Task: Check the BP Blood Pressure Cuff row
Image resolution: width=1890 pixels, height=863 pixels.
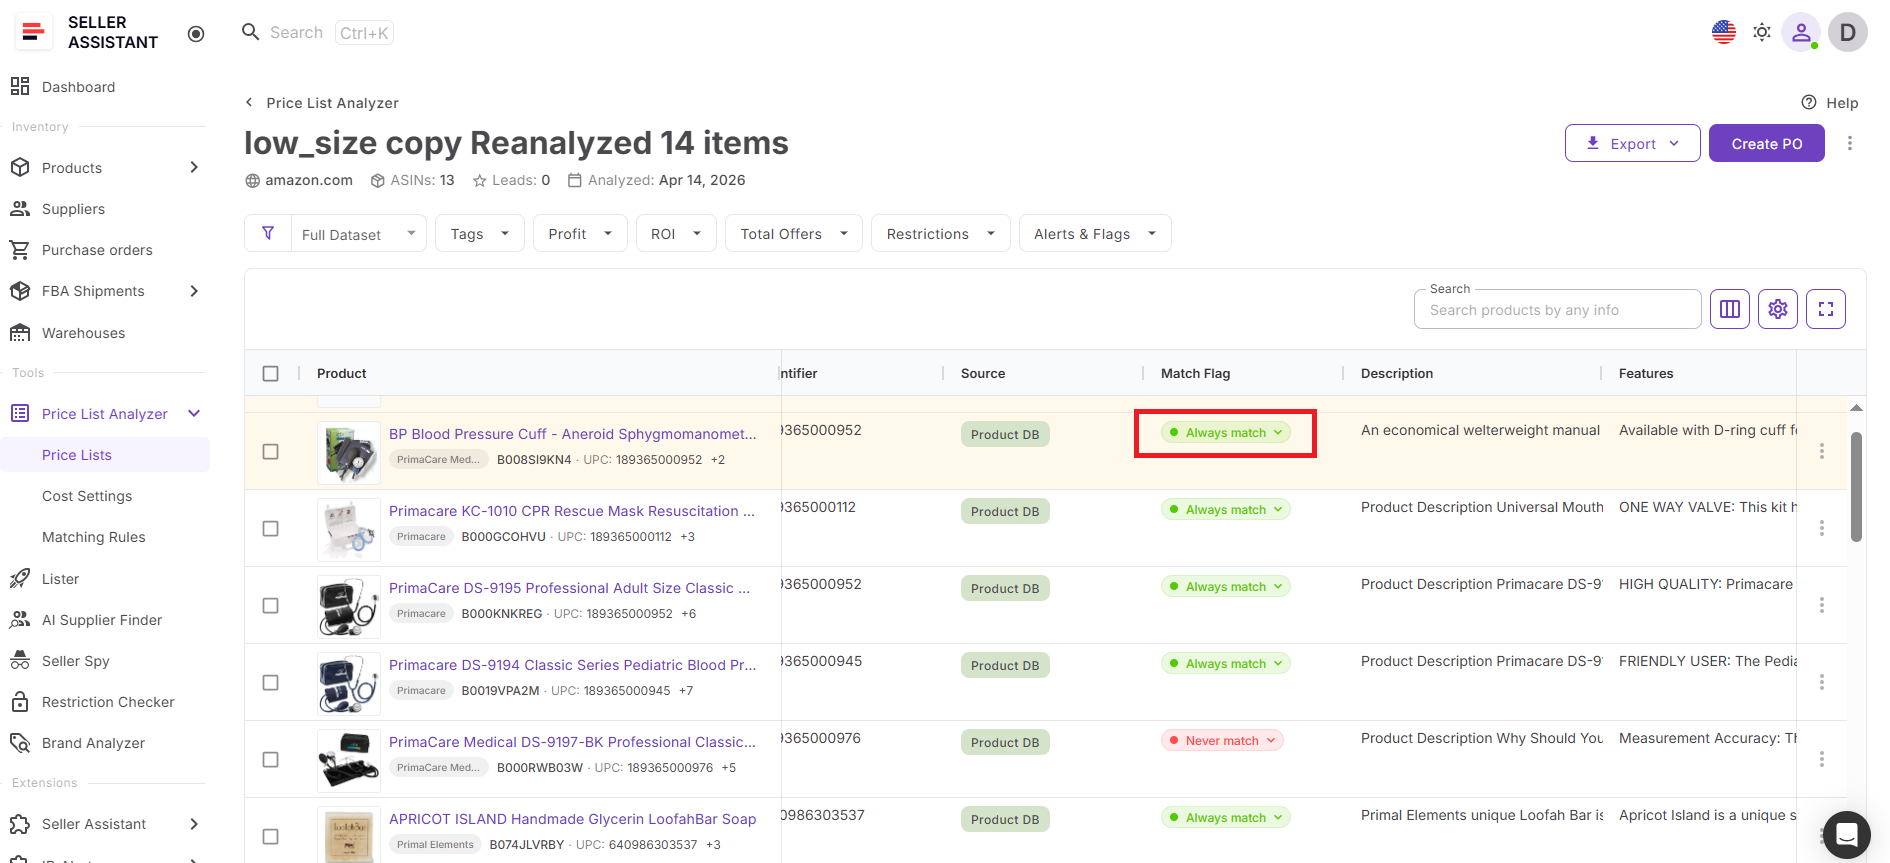Action: pyautogui.click(x=270, y=451)
